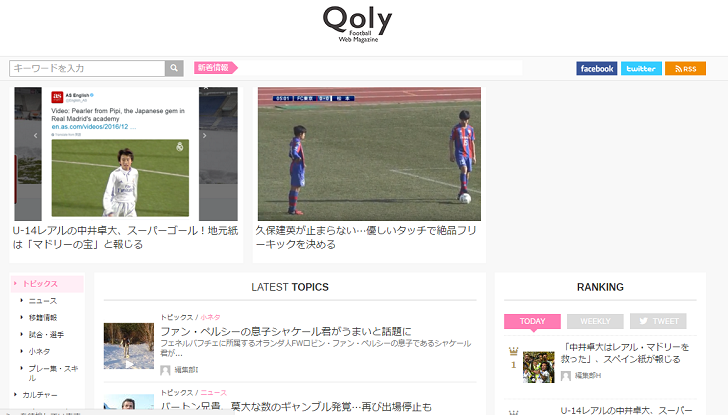
Task: Select 移籍情報 in the sidebar menu
Action: point(43,318)
